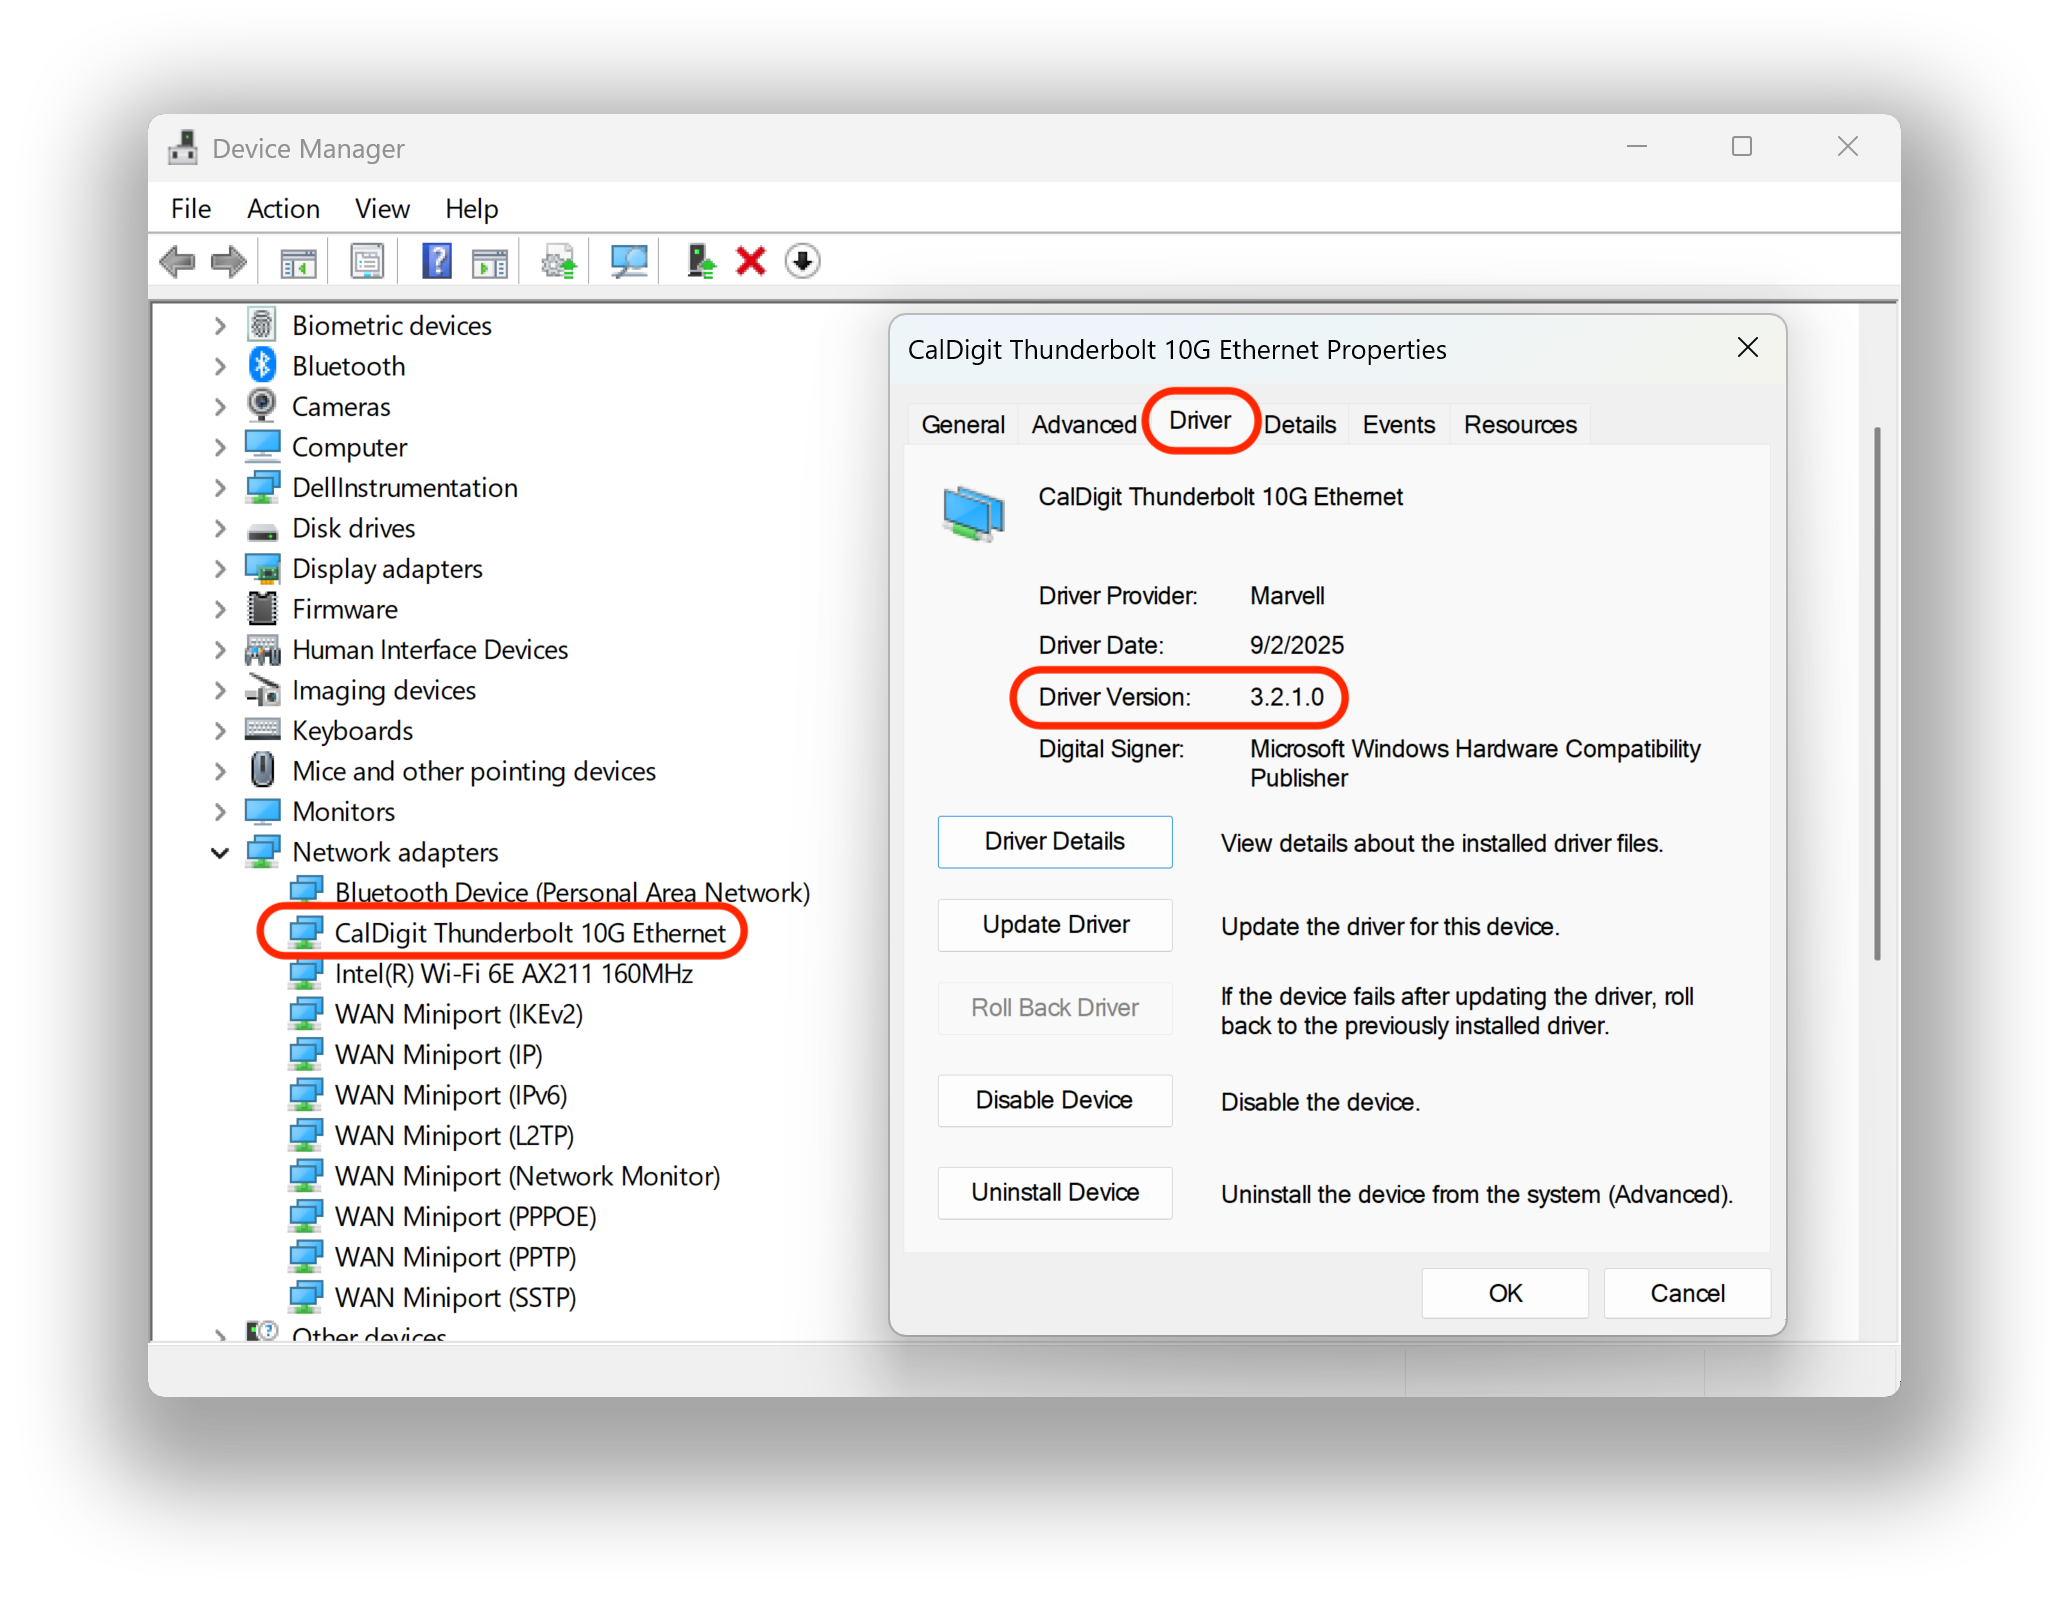
Task: Click the red X uninstall device toolbar icon
Action: tap(750, 262)
